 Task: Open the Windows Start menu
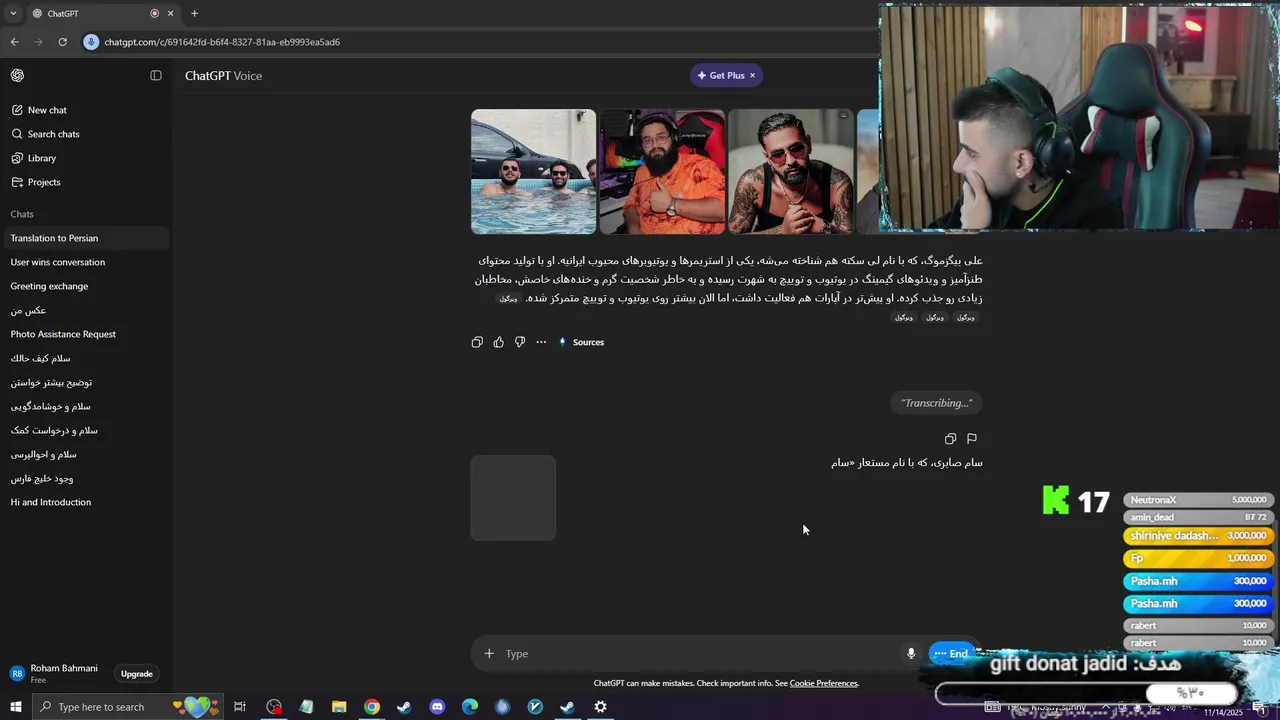[16, 707]
